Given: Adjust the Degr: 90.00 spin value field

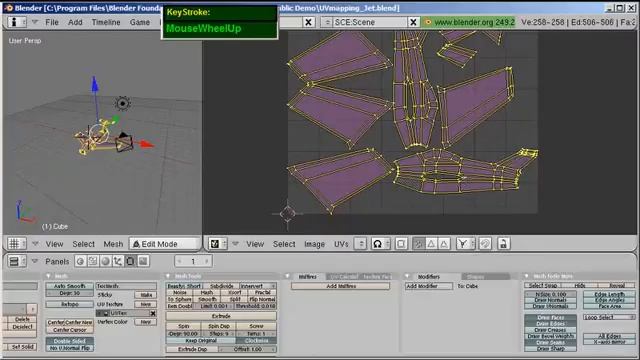Looking at the screenshot, I should pyautogui.click(x=184, y=333).
